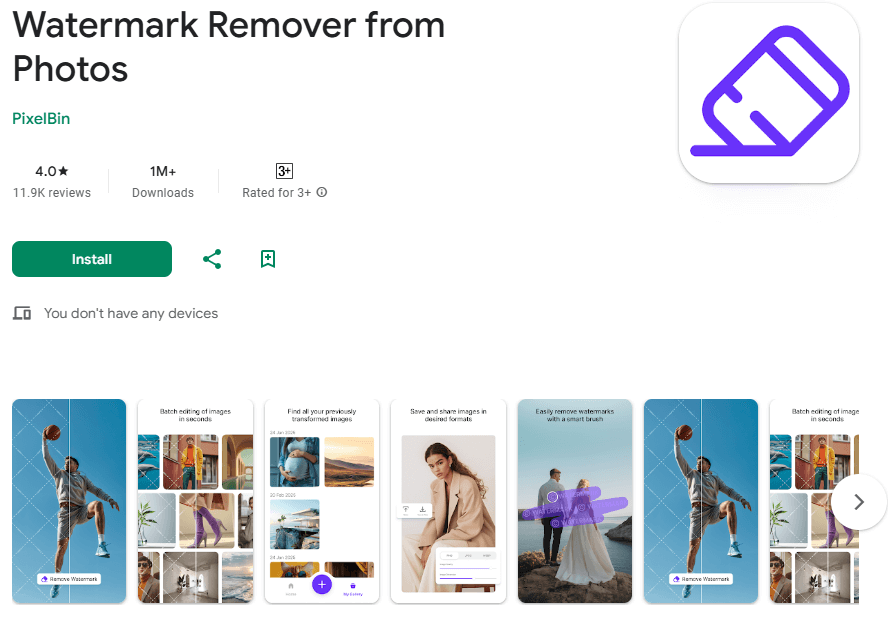Click the purple eraser app icon

tap(769, 93)
